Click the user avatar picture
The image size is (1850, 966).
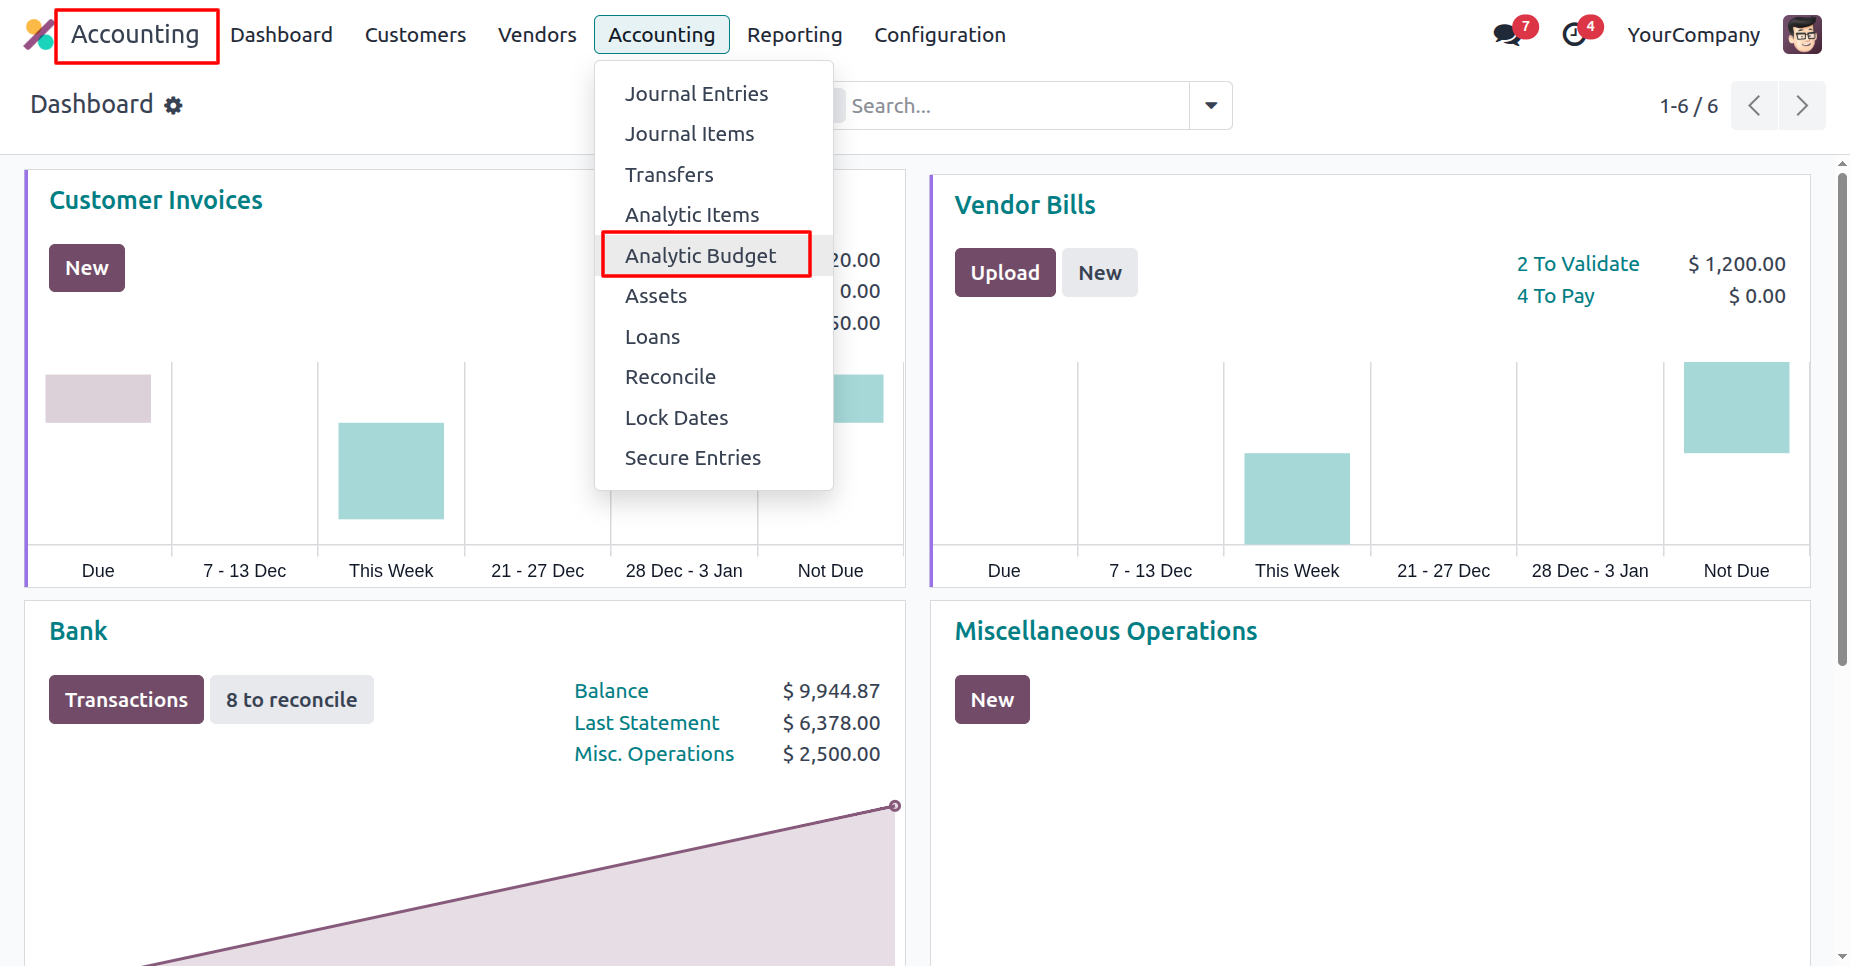coord(1801,35)
